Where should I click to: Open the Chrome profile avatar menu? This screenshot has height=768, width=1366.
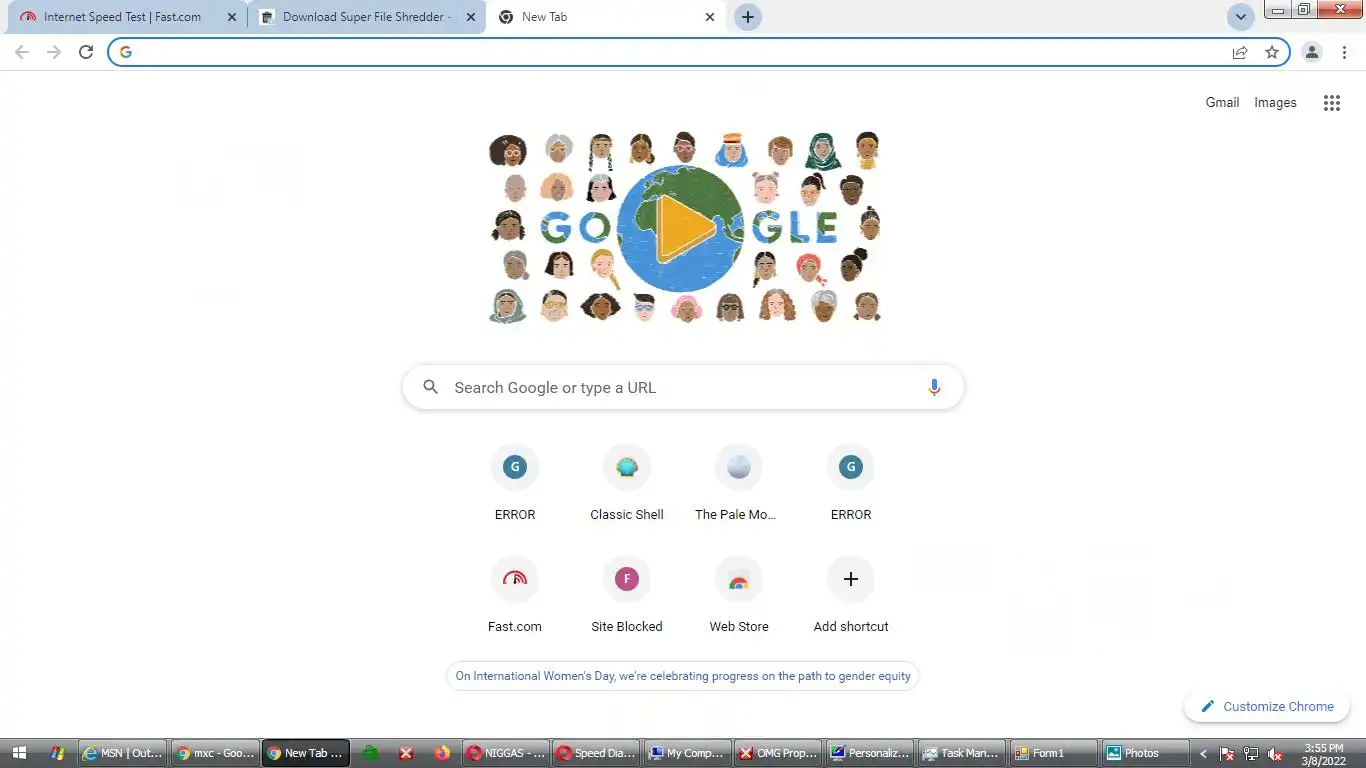pyautogui.click(x=1312, y=52)
